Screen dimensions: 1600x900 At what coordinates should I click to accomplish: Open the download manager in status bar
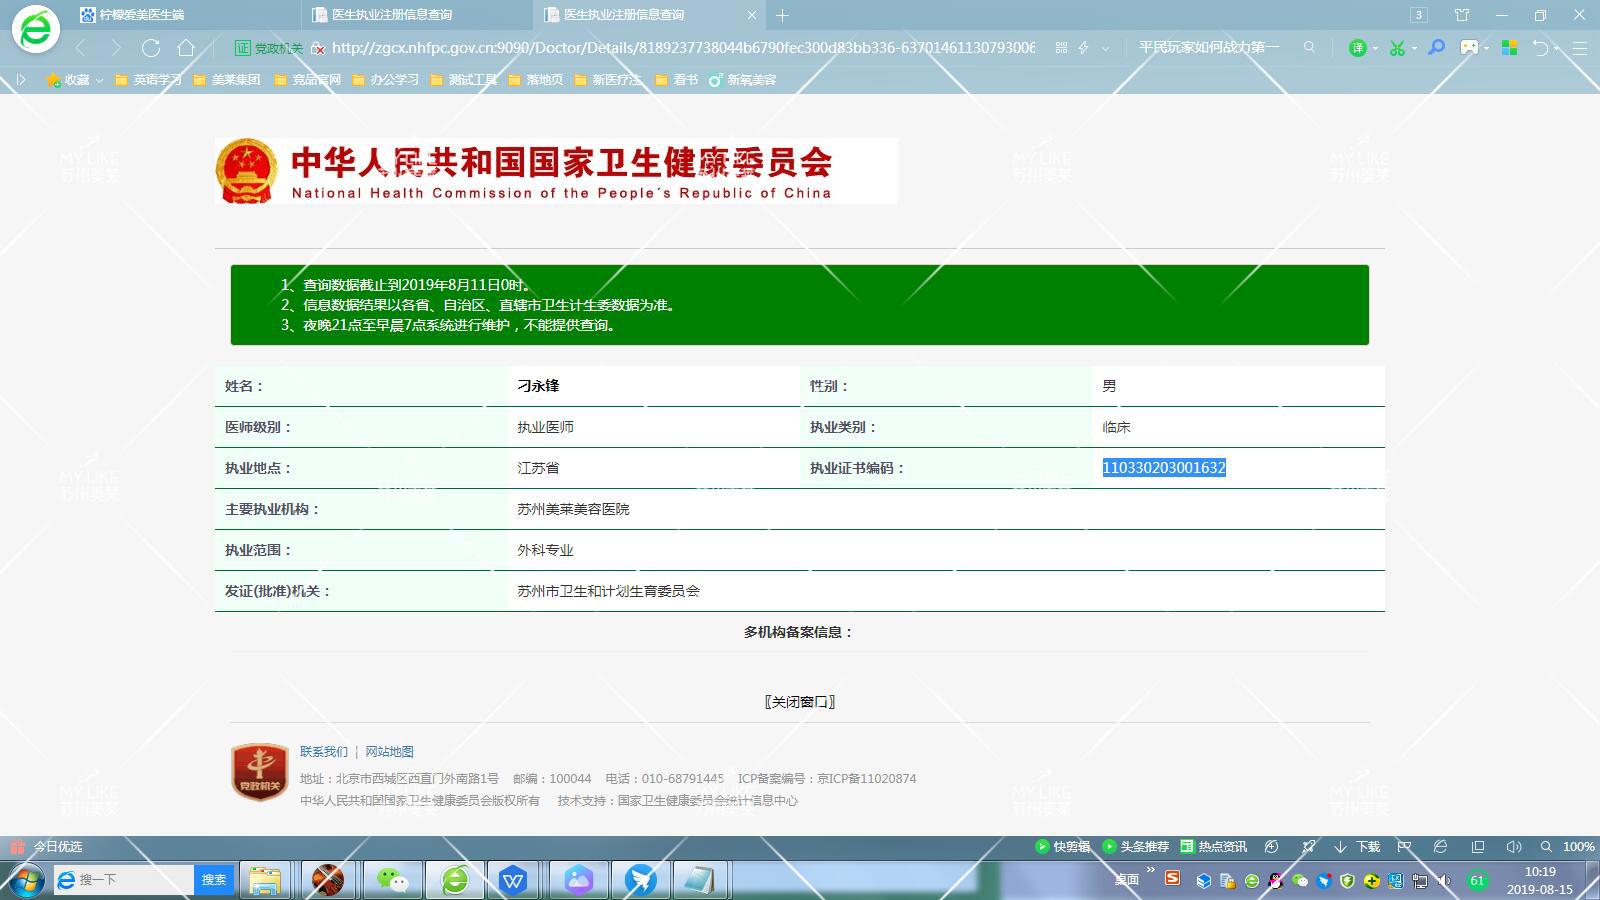pyautogui.click(x=1357, y=847)
